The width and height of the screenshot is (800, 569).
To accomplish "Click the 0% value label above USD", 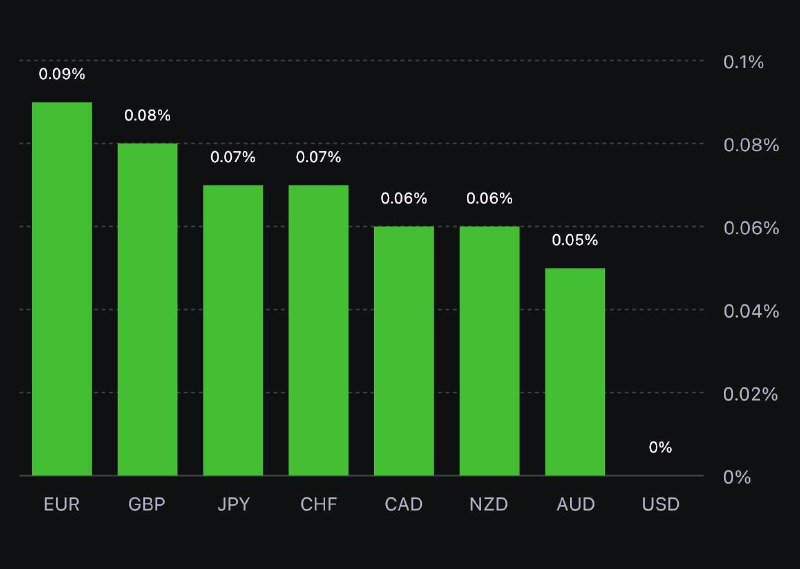I will click(661, 447).
